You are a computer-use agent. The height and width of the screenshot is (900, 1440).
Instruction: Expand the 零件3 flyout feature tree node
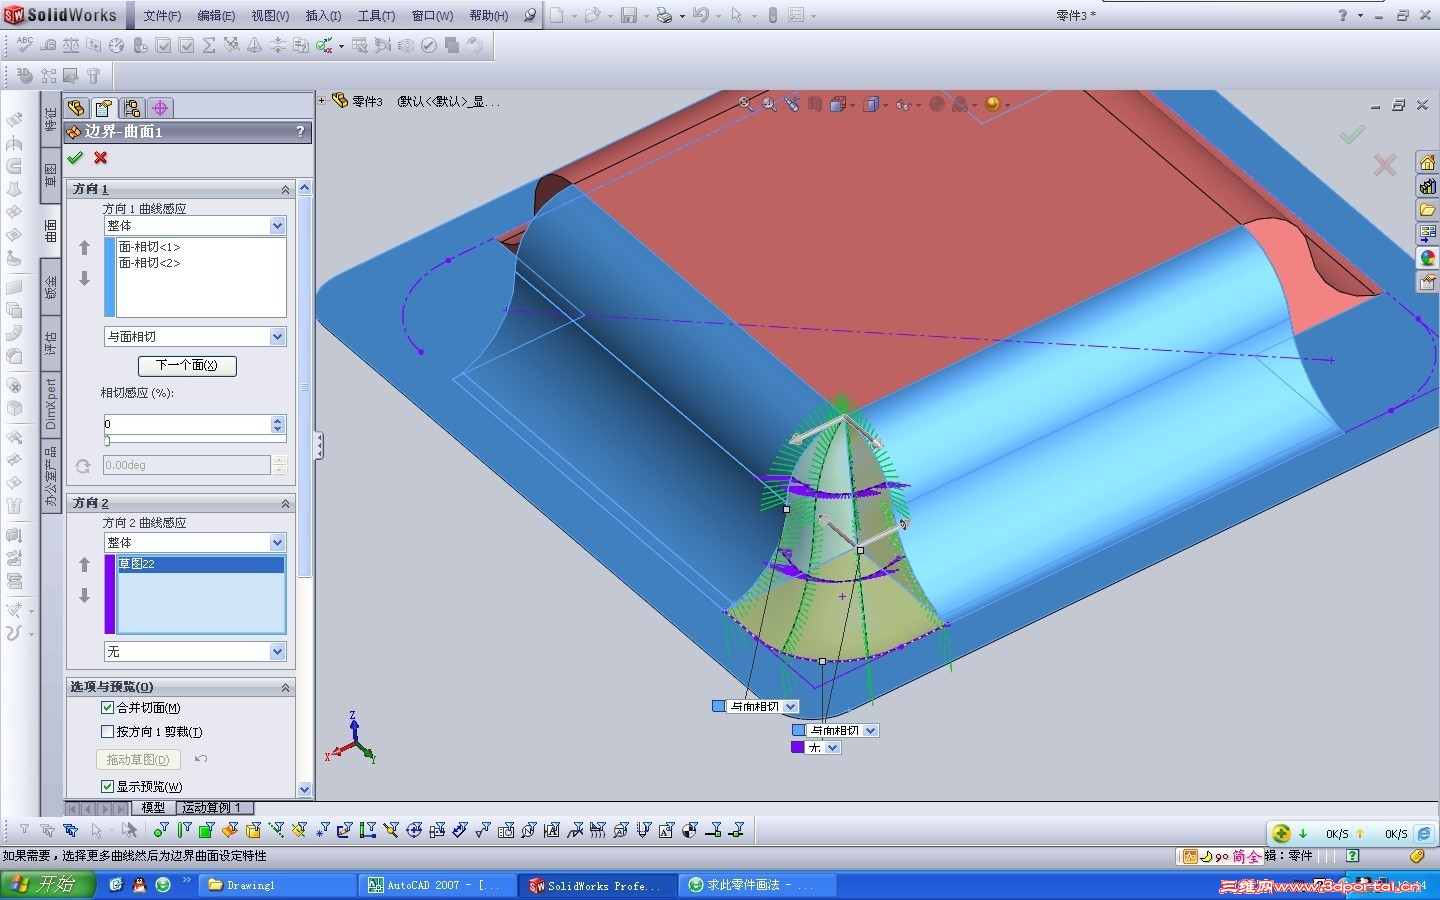pos(322,100)
